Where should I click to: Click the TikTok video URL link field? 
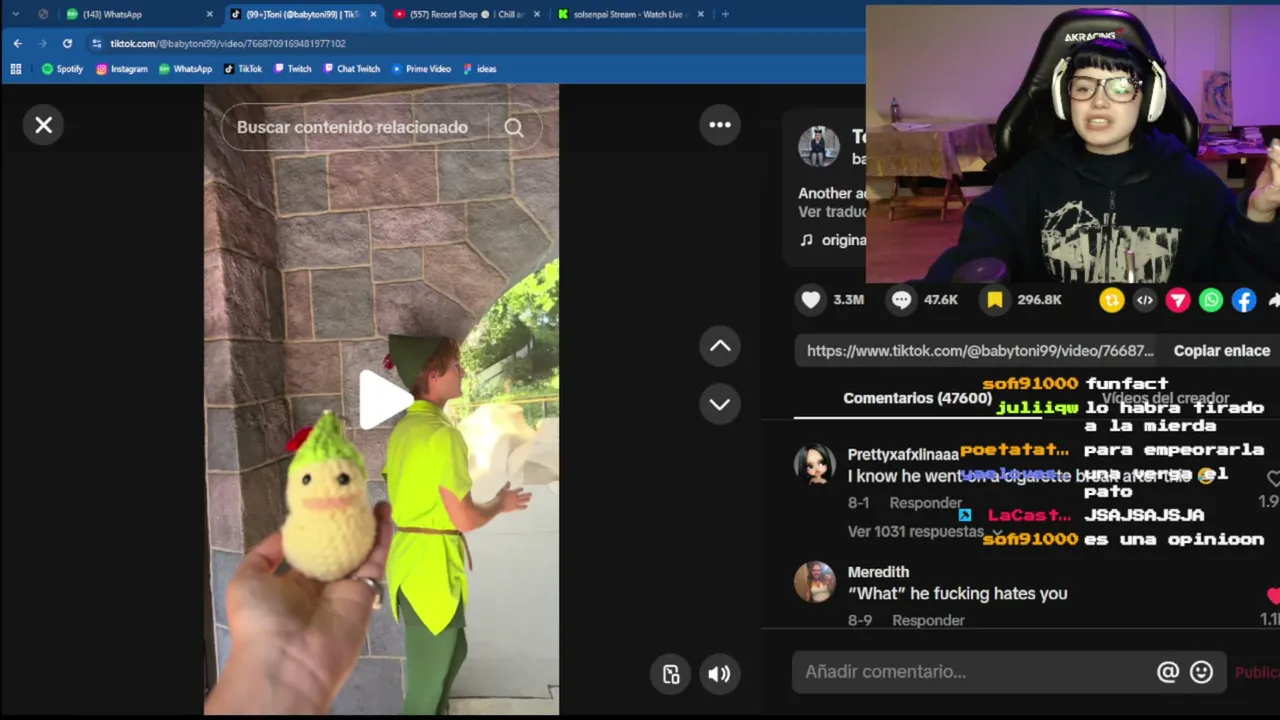[x=980, y=351]
